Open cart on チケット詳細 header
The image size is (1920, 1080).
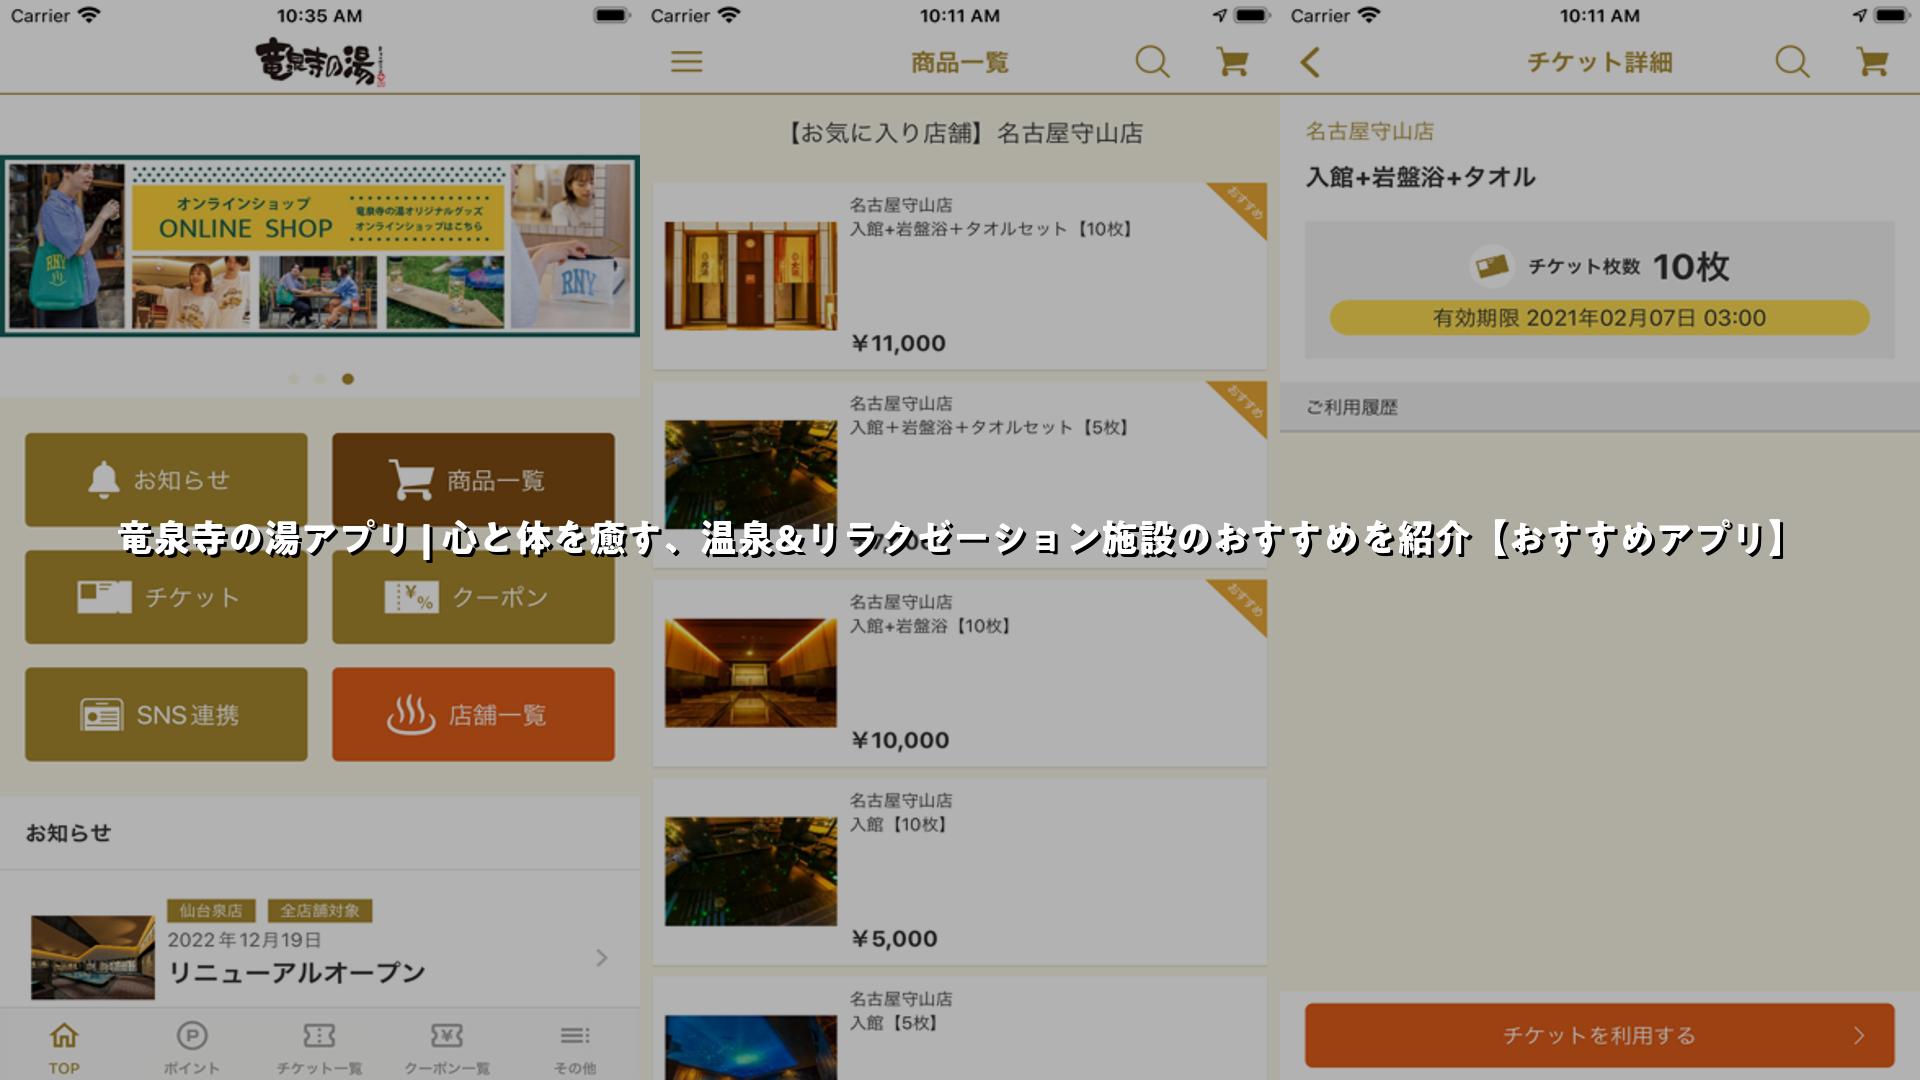[1872, 62]
